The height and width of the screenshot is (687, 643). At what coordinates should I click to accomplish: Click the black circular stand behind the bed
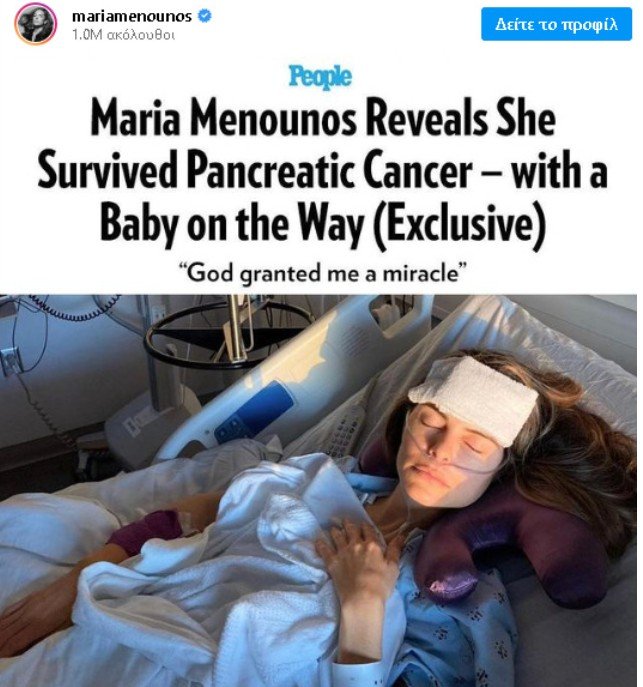pos(230,335)
